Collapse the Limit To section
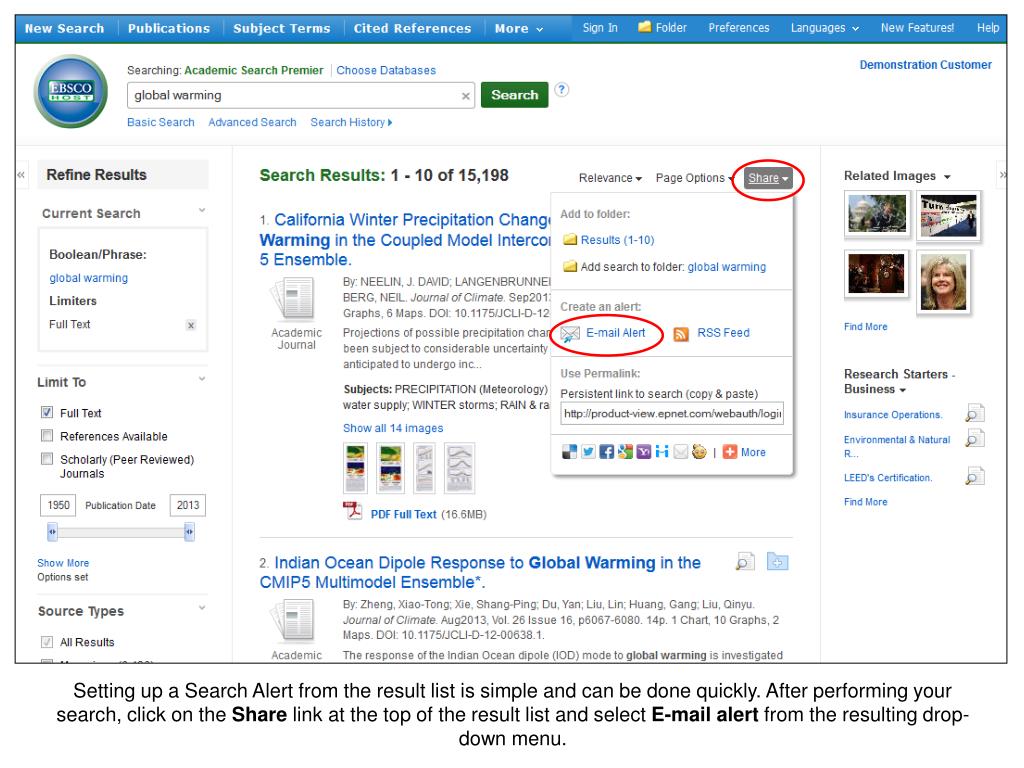This screenshot has width=1024, height=768. coord(202,379)
